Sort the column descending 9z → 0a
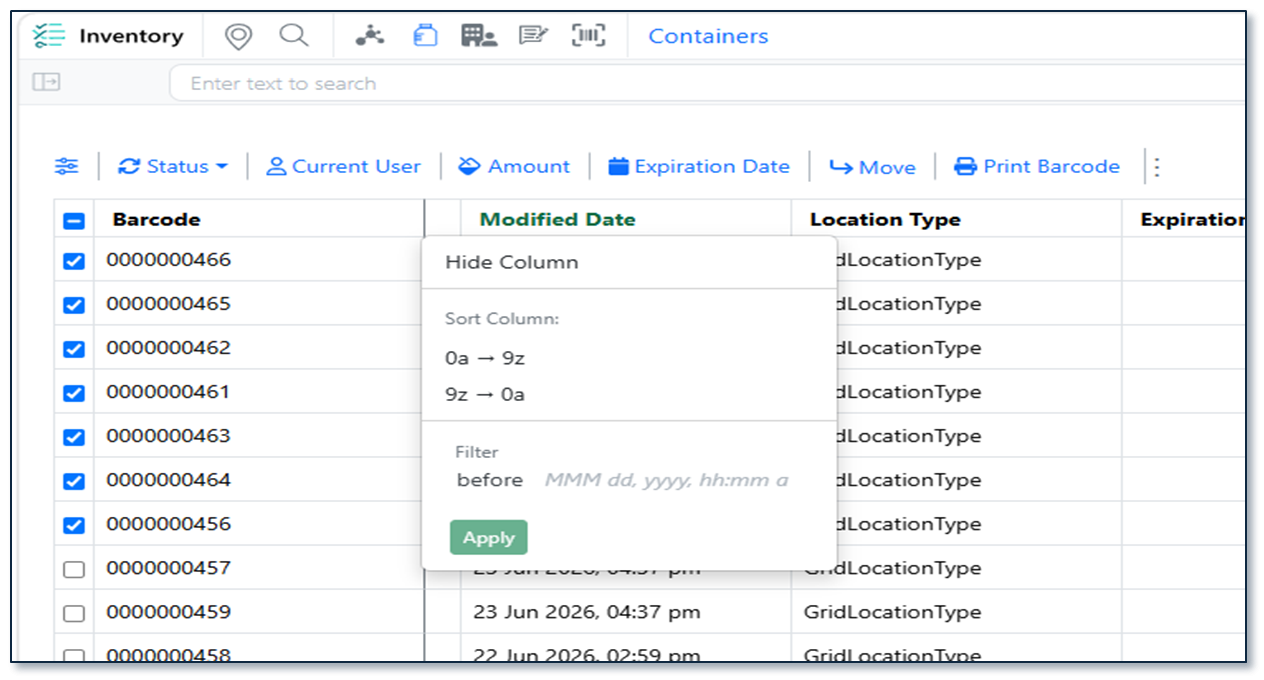This screenshot has height=680, width=1264. (x=485, y=394)
